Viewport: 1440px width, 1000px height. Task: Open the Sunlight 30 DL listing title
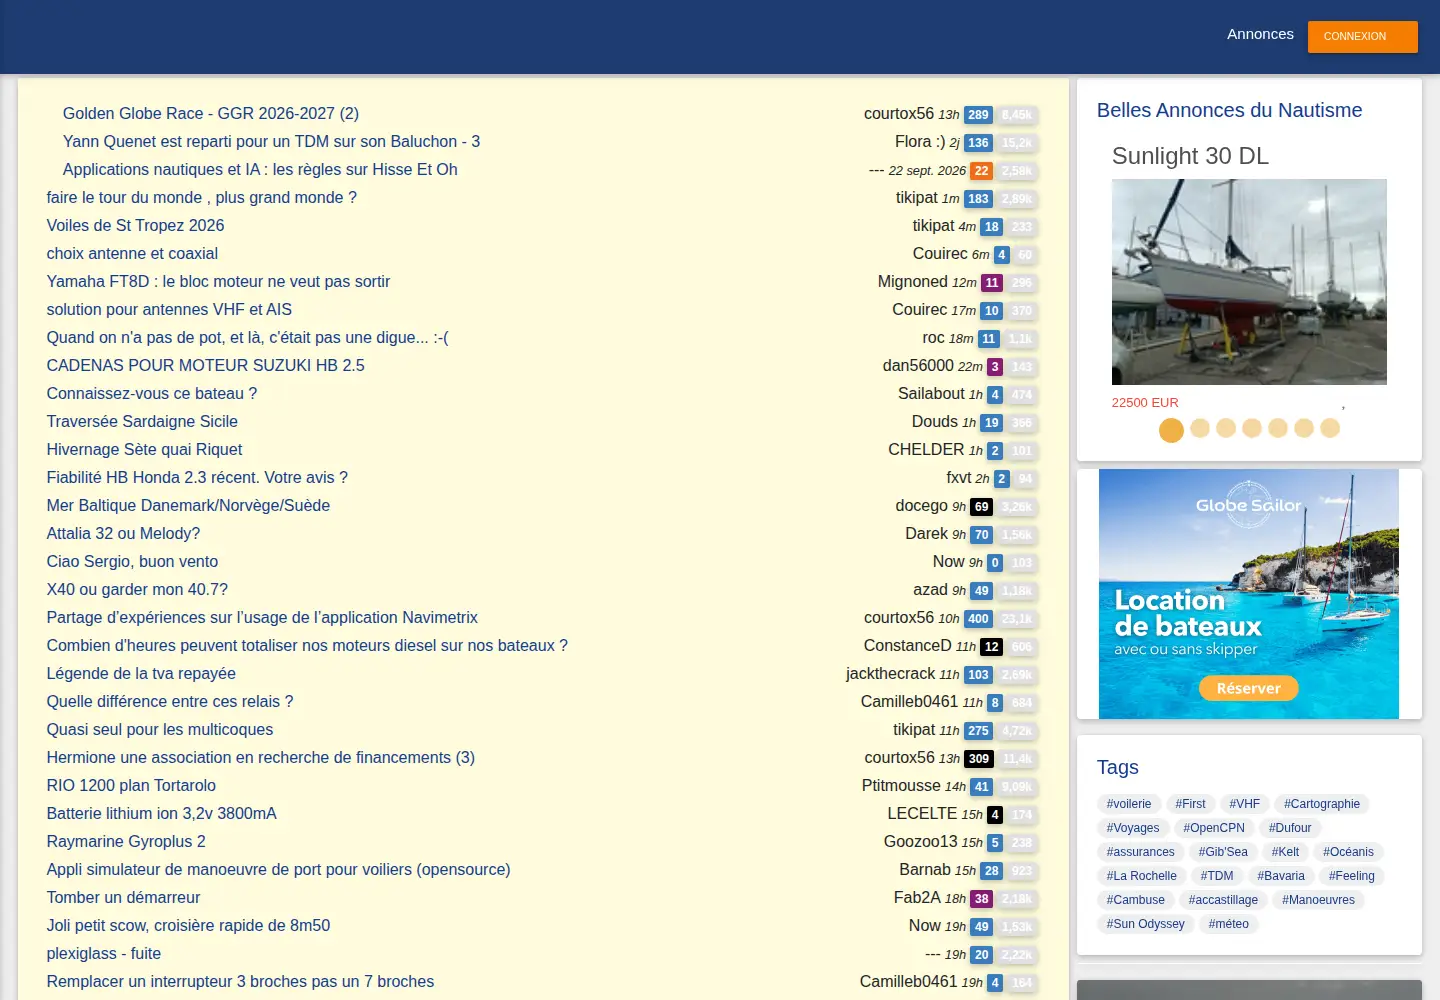coord(1190,156)
